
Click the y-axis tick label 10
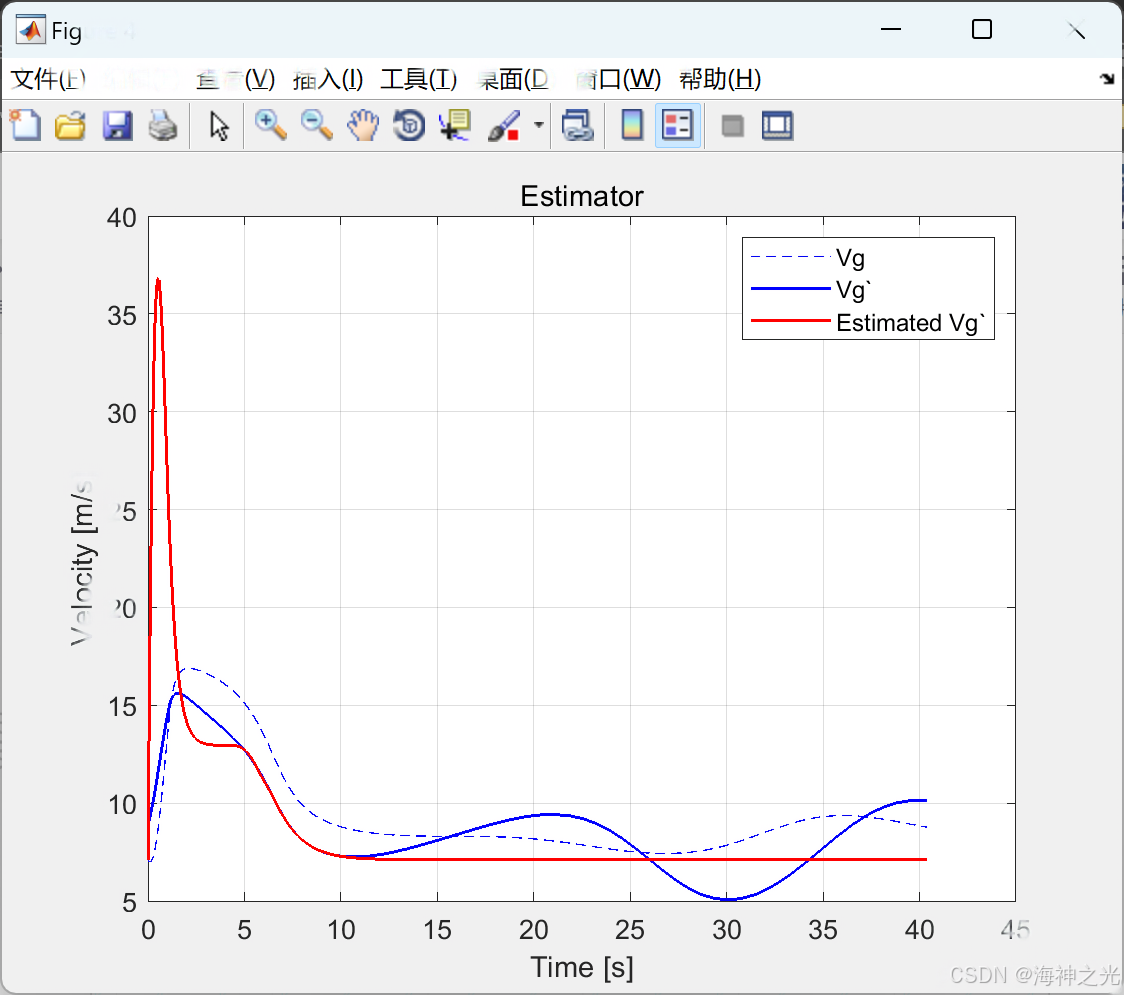pos(122,805)
